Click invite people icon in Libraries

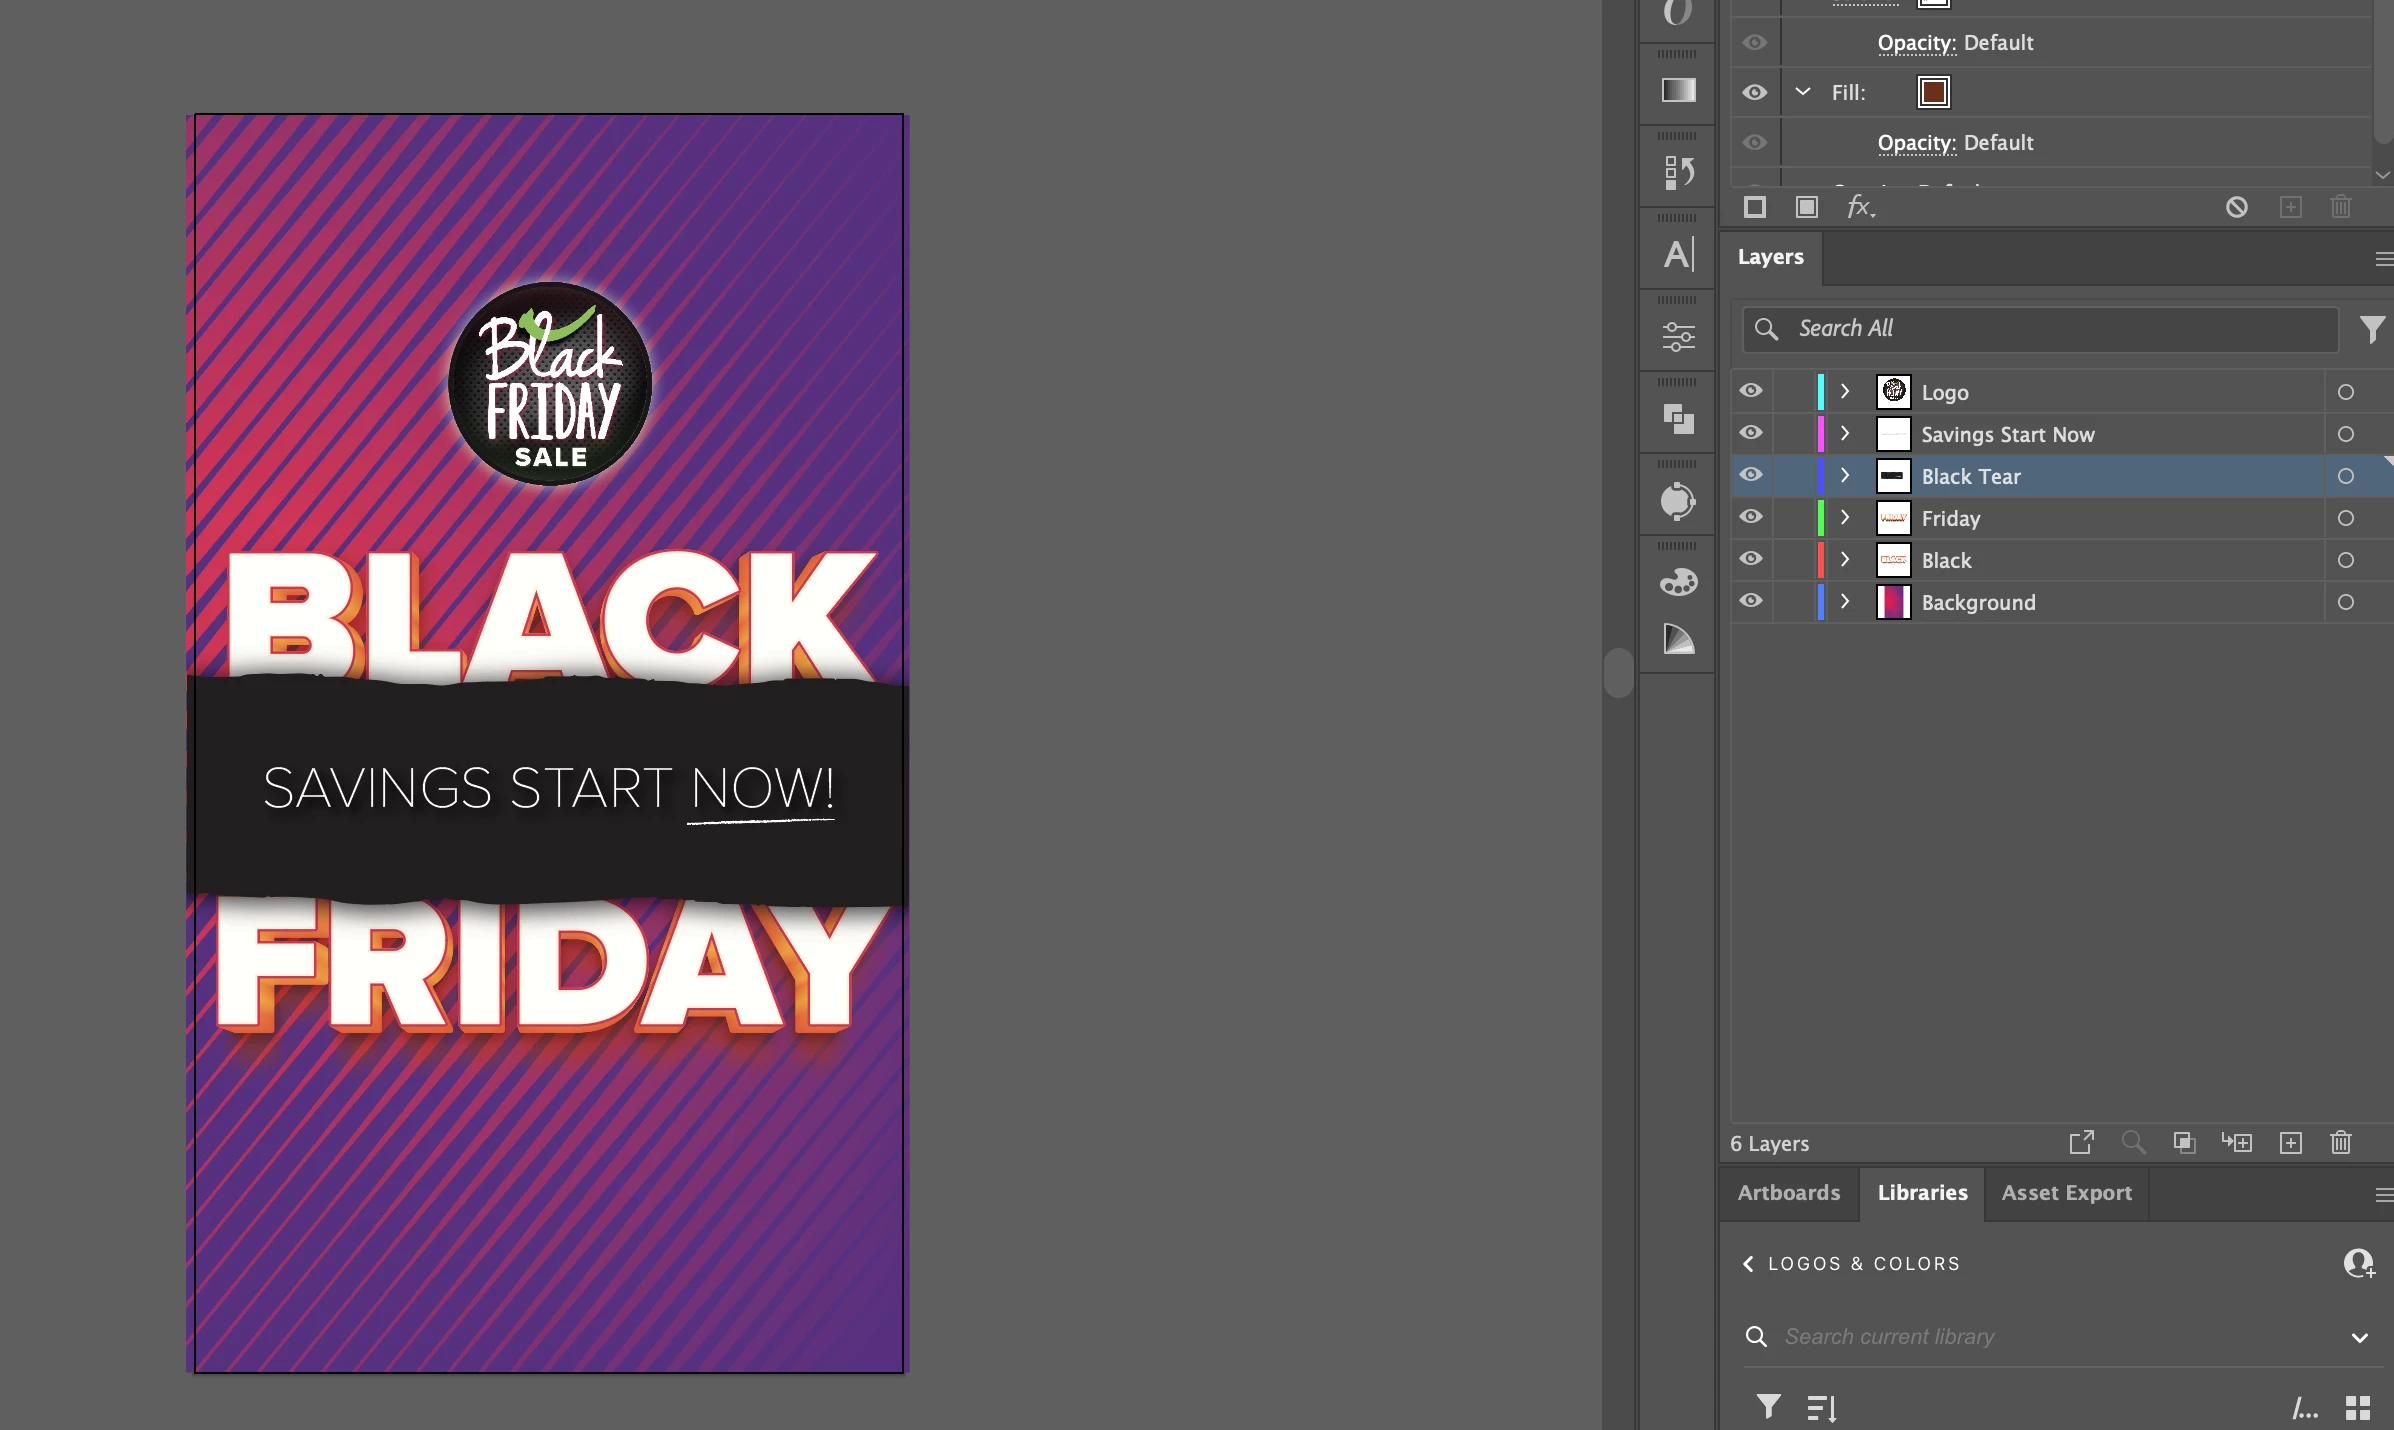tap(2358, 1263)
